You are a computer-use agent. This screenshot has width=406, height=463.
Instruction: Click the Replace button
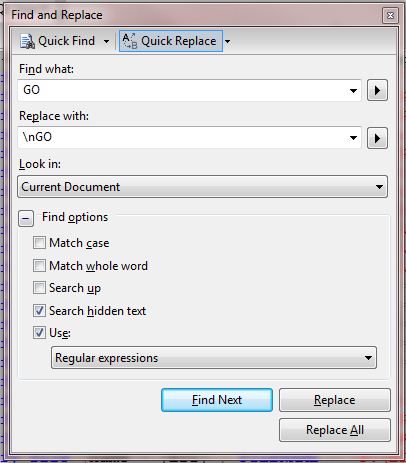pyautogui.click(x=335, y=400)
